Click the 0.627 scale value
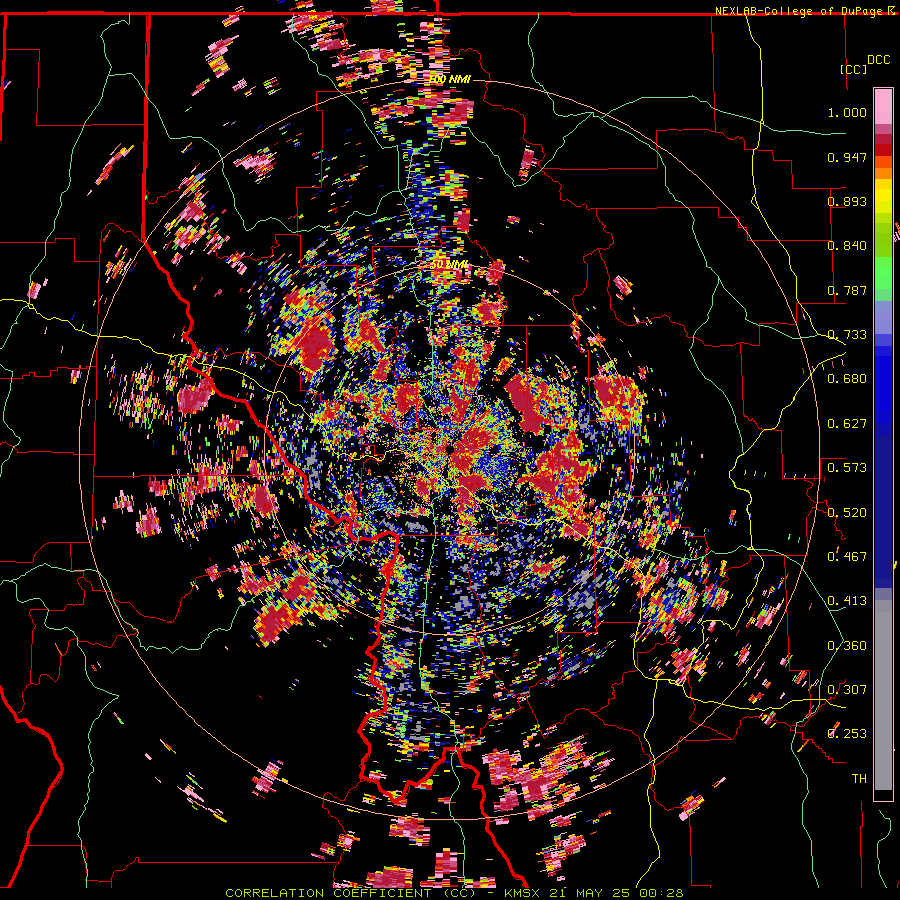This screenshot has width=900, height=900. [847, 424]
